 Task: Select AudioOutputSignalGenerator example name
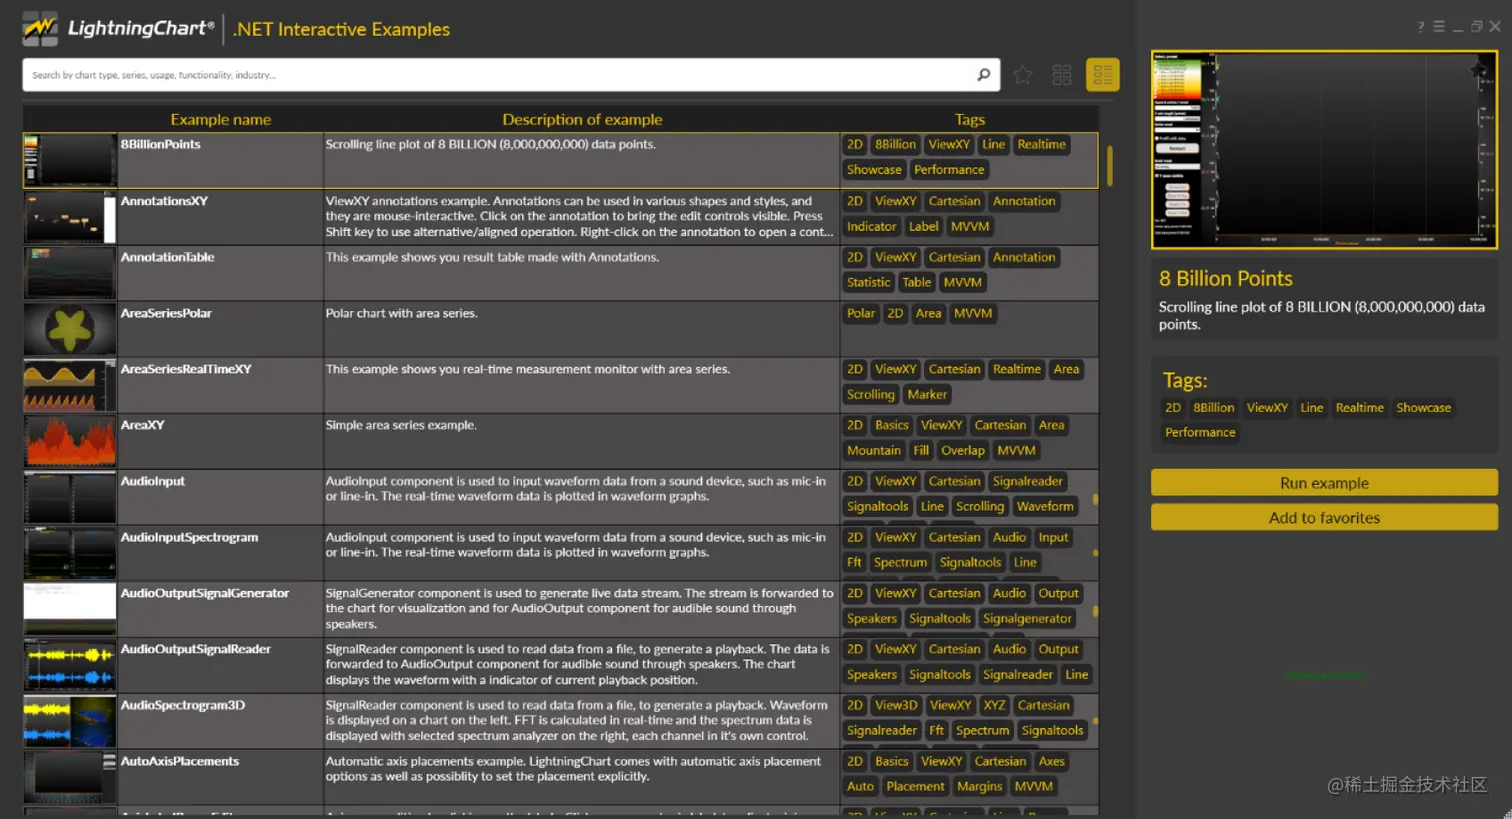(205, 593)
